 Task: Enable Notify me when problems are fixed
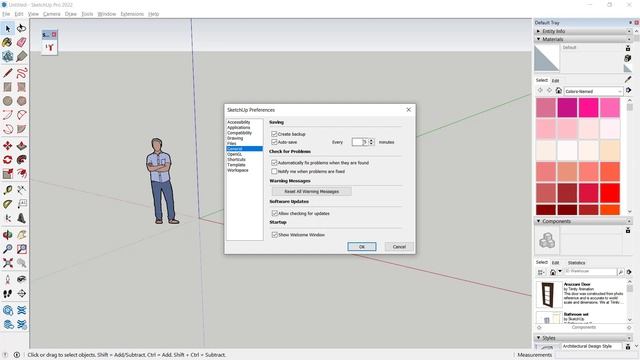pos(274,171)
